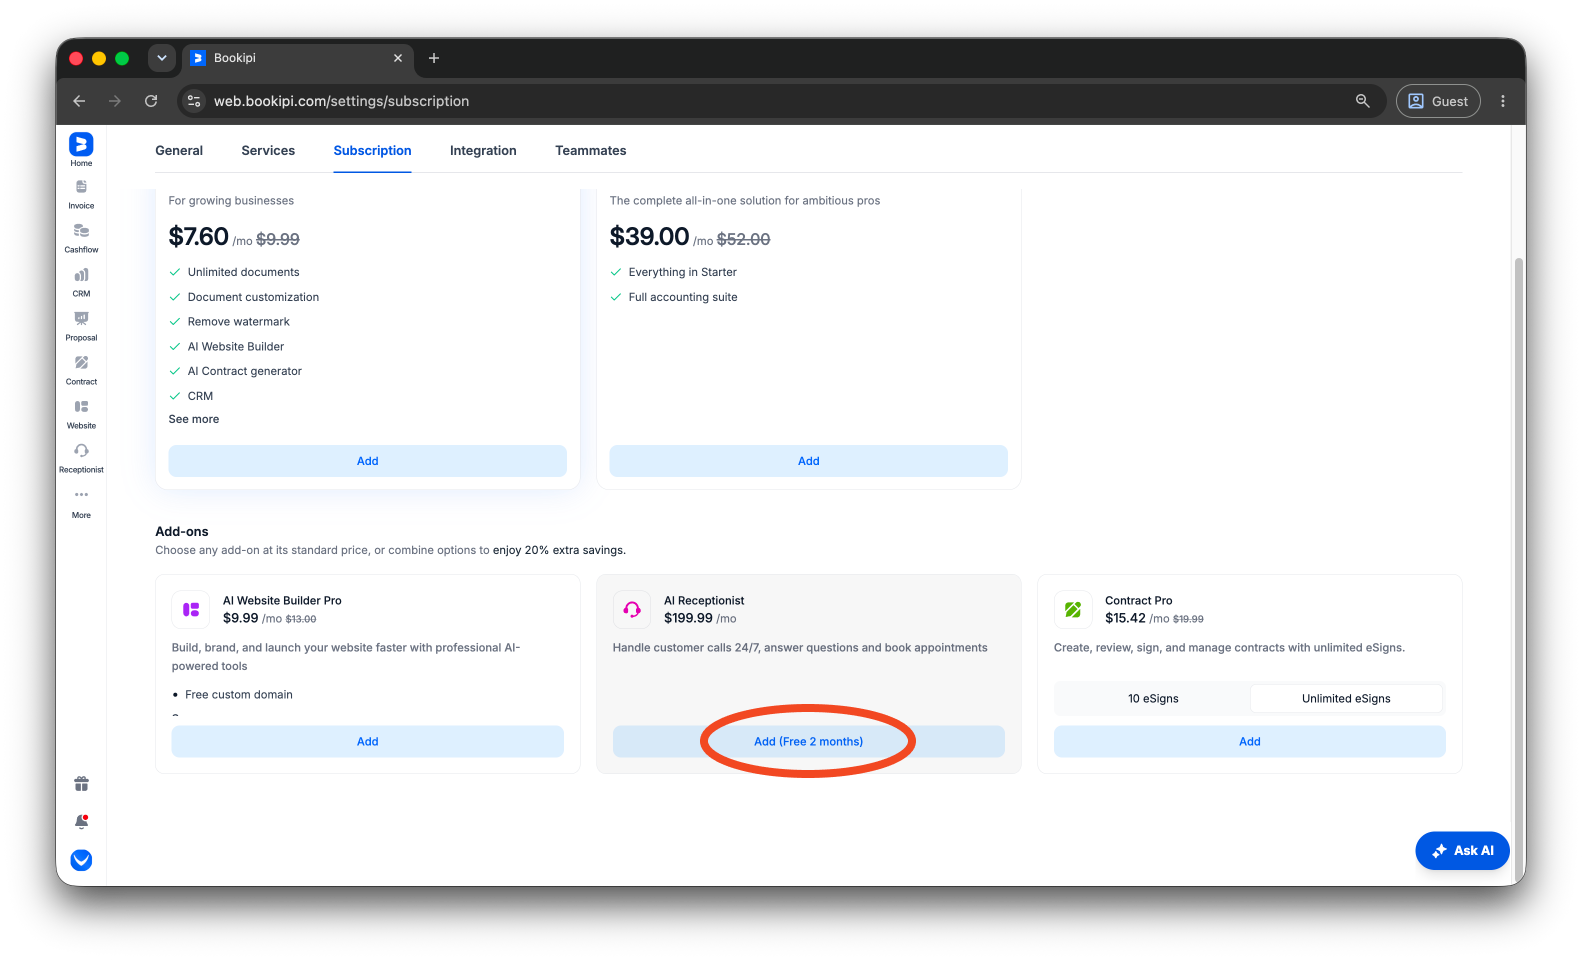1582x960 pixels.
Task: Expand See more plan features
Action: [x=194, y=420]
